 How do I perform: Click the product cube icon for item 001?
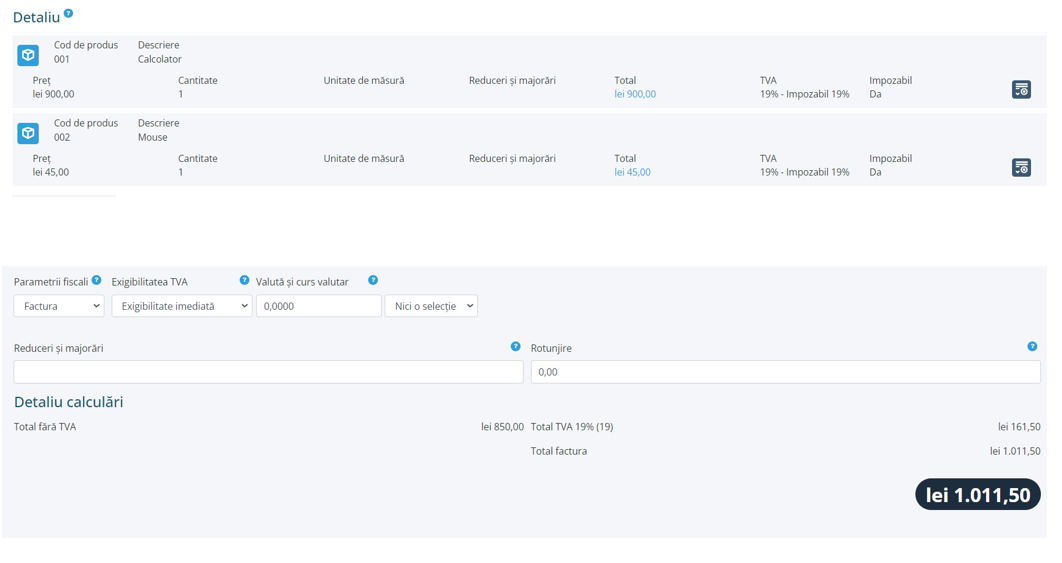[x=28, y=55]
